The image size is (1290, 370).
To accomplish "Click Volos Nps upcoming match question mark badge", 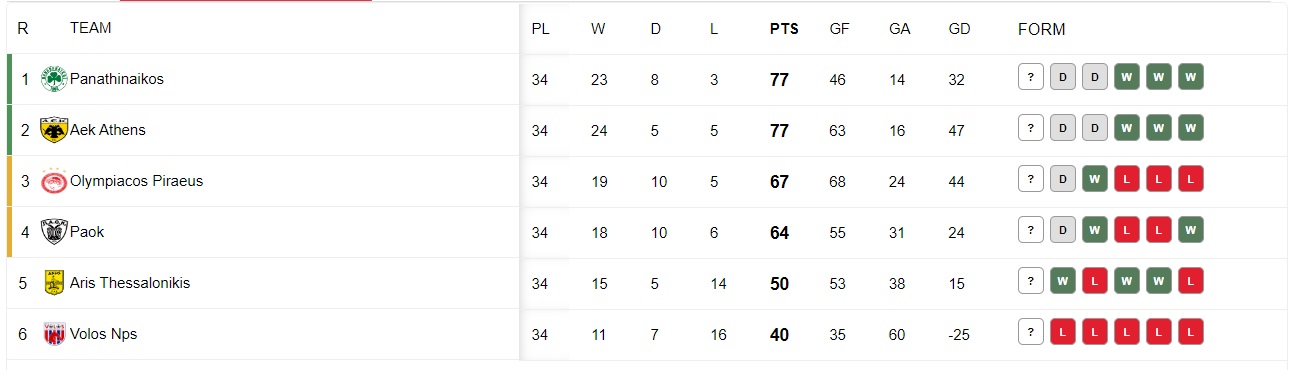I will [1031, 332].
